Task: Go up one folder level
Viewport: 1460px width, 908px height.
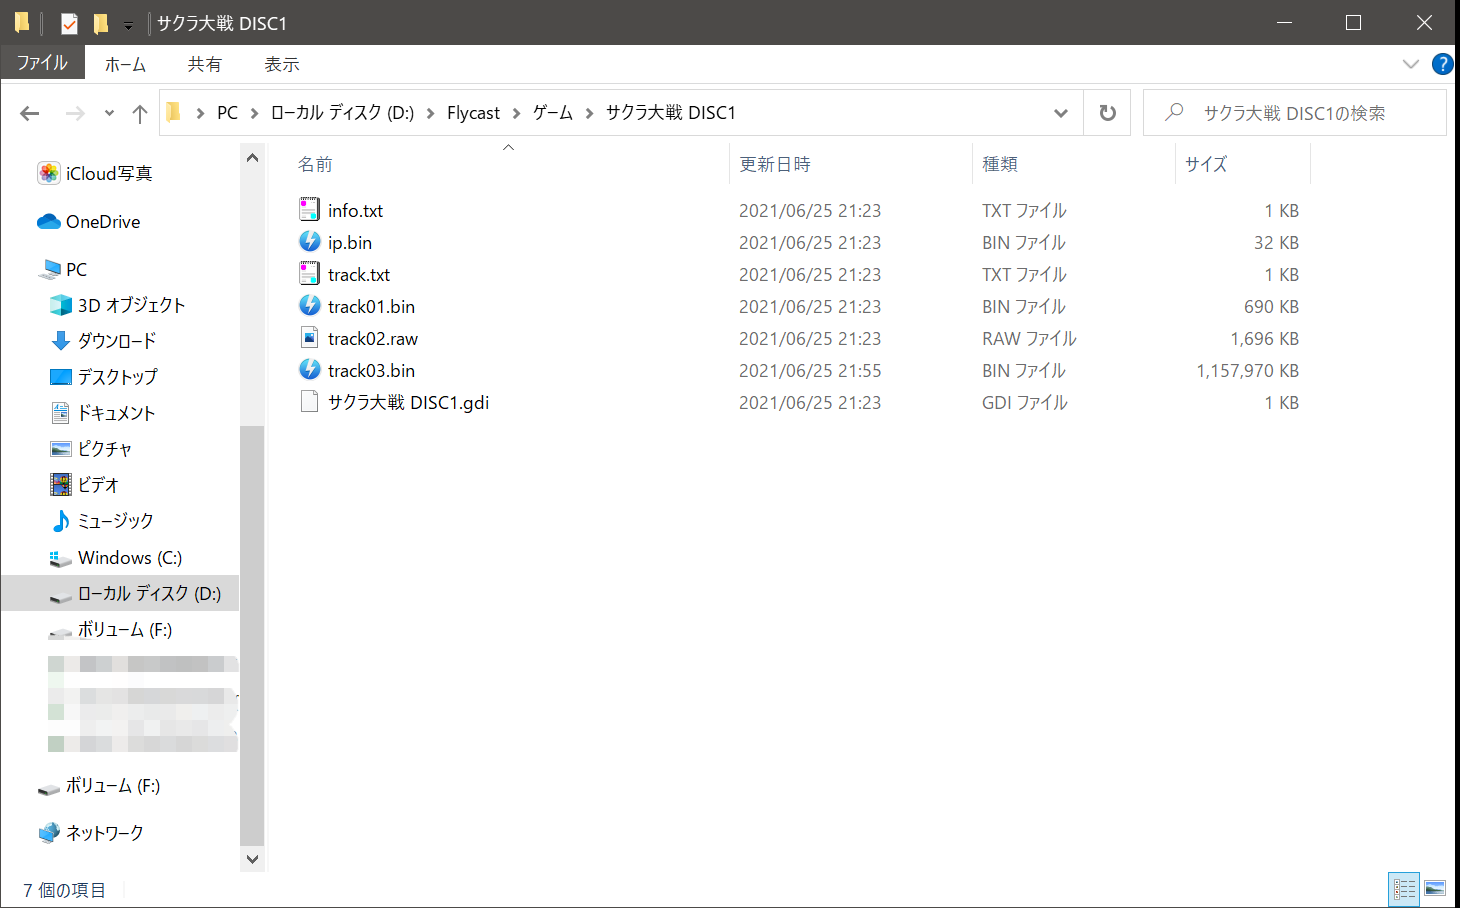Action: 140,113
